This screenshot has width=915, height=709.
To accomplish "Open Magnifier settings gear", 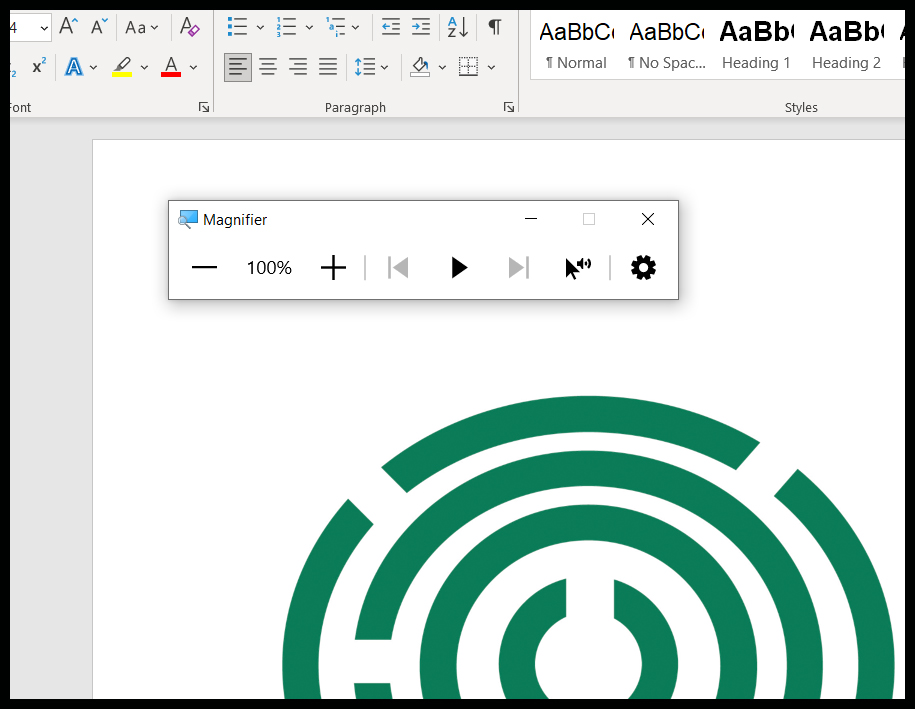I will [643, 268].
